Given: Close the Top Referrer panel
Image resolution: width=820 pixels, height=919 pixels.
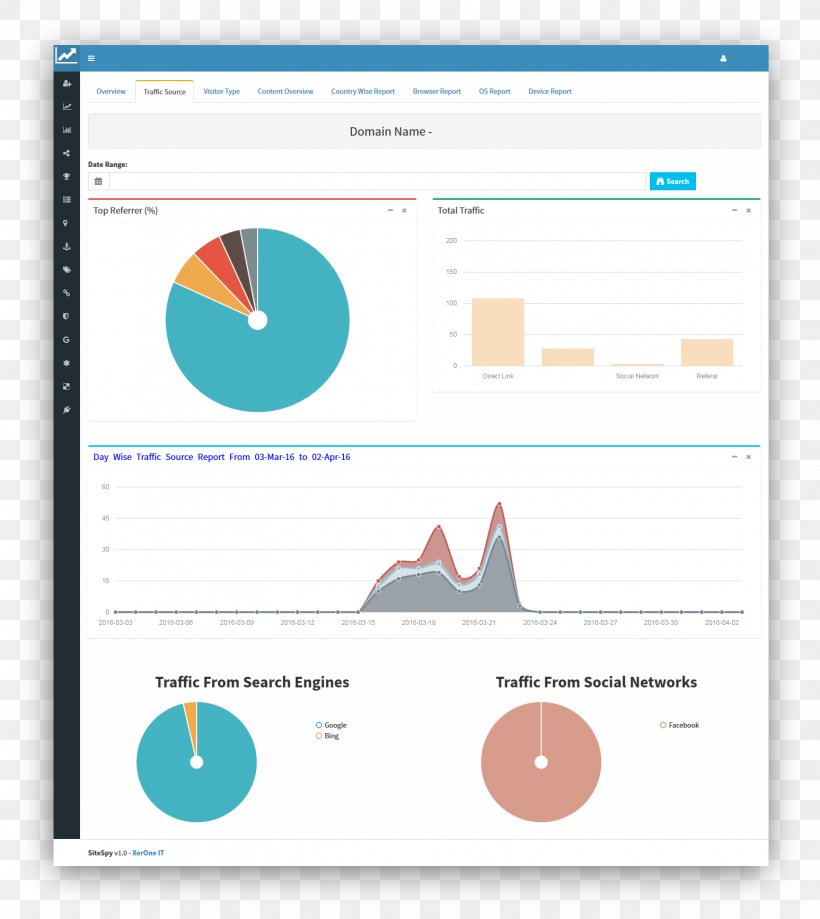Looking at the screenshot, I should [x=404, y=210].
